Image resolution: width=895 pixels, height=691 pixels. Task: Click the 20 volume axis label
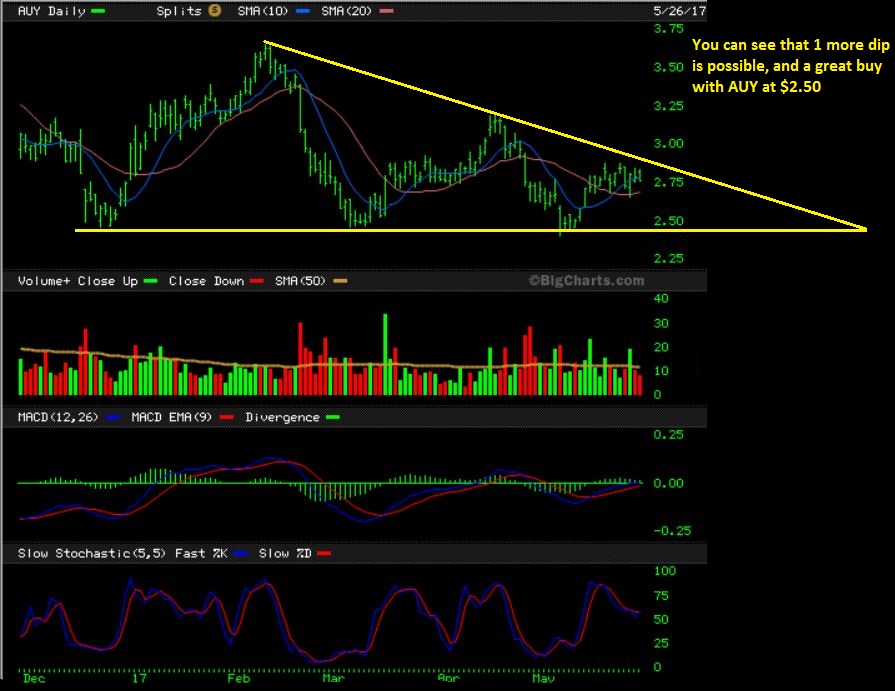click(x=661, y=347)
